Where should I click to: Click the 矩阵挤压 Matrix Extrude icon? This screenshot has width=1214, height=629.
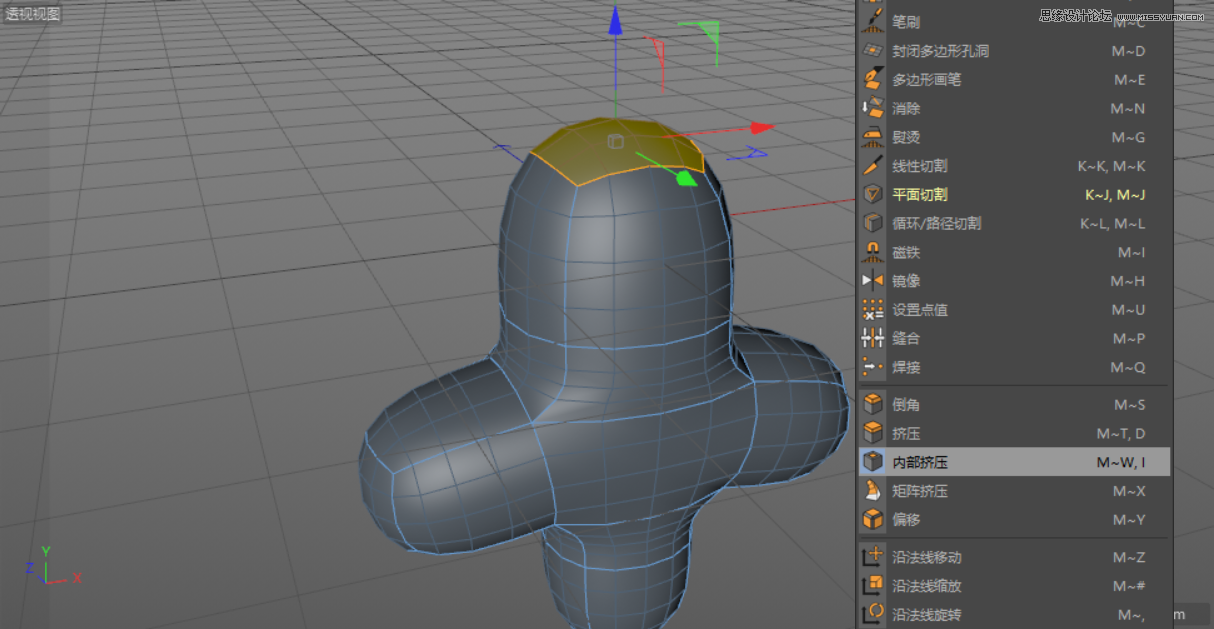pos(872,491)
